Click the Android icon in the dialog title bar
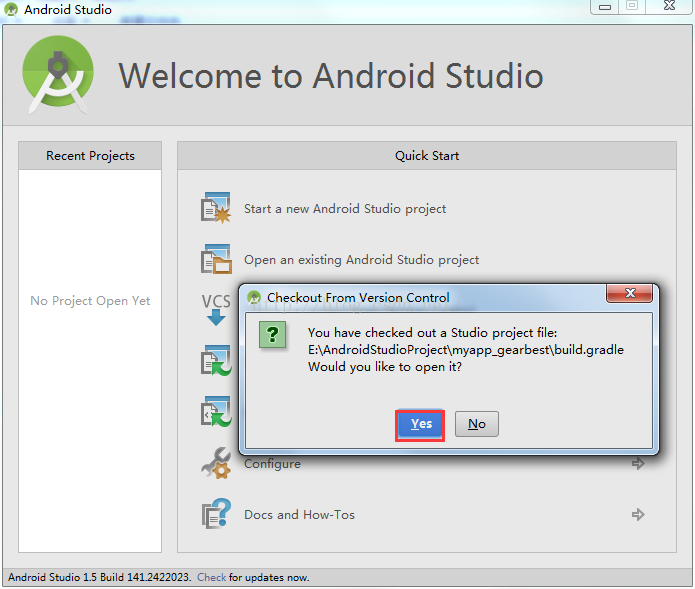 [x=254, y=297]
